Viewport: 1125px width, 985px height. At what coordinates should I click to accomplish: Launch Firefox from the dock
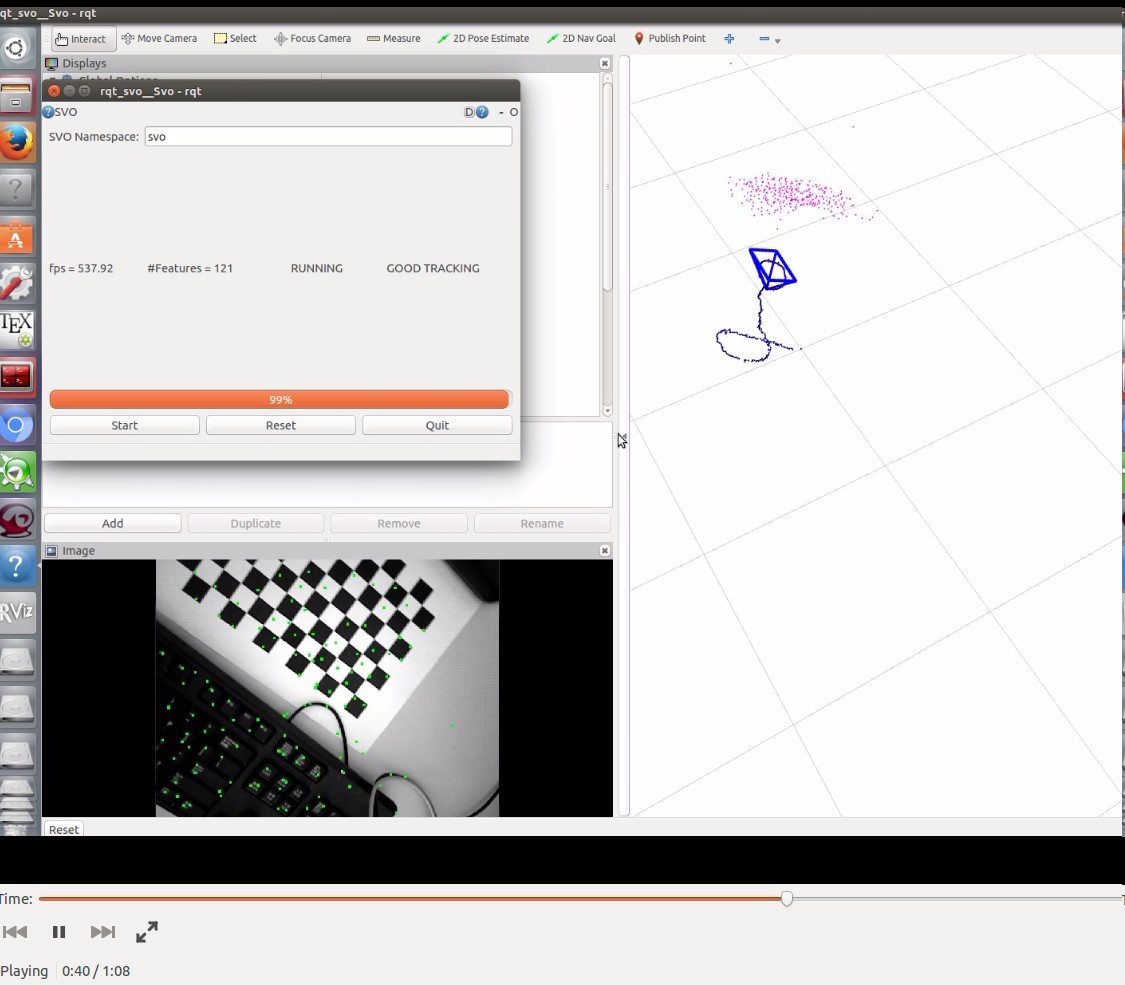point(17,142)
